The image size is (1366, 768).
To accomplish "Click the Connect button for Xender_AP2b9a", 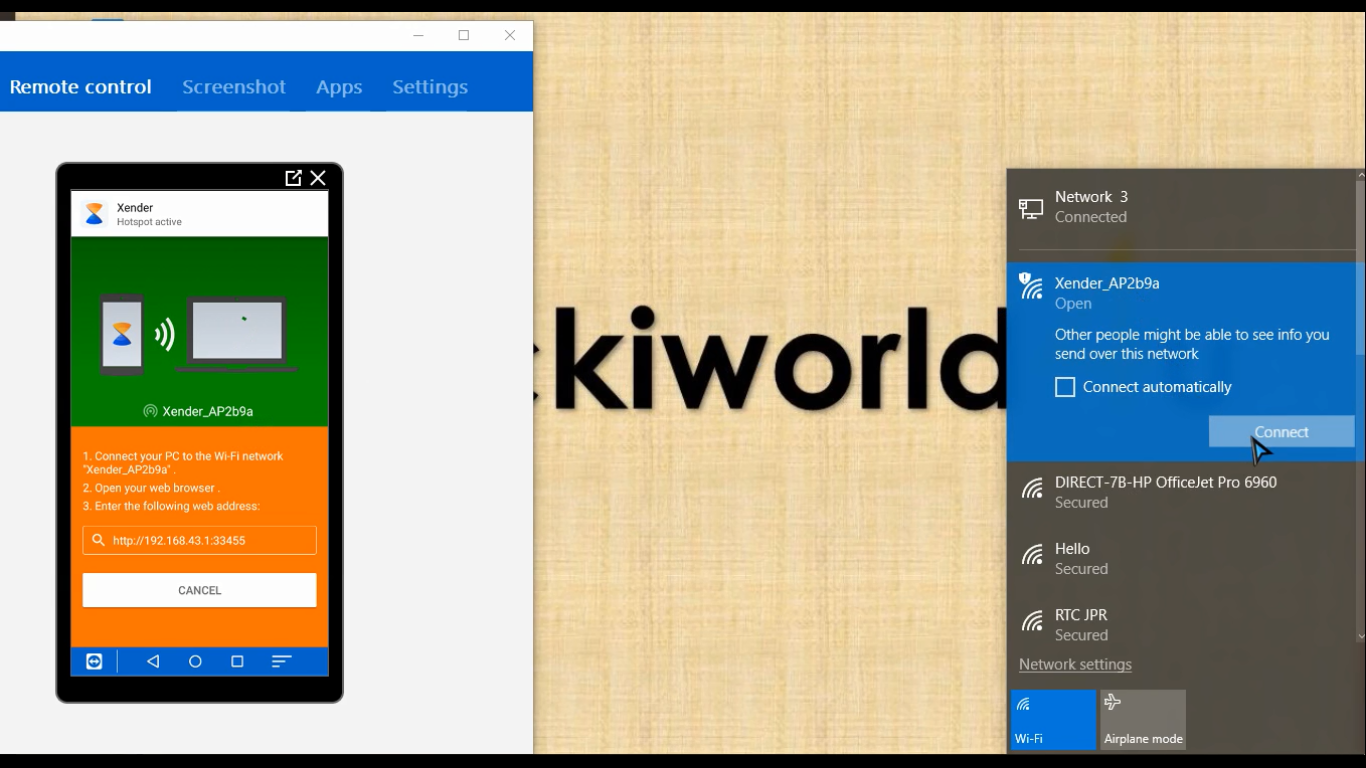I will point(1281,432).
